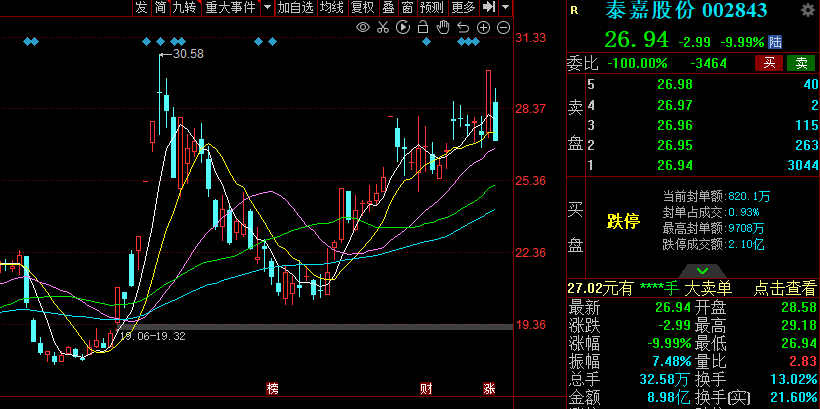The image size is (820, 409).
Task: Start the circular replay playback icon
Action: tap(403, 27)
